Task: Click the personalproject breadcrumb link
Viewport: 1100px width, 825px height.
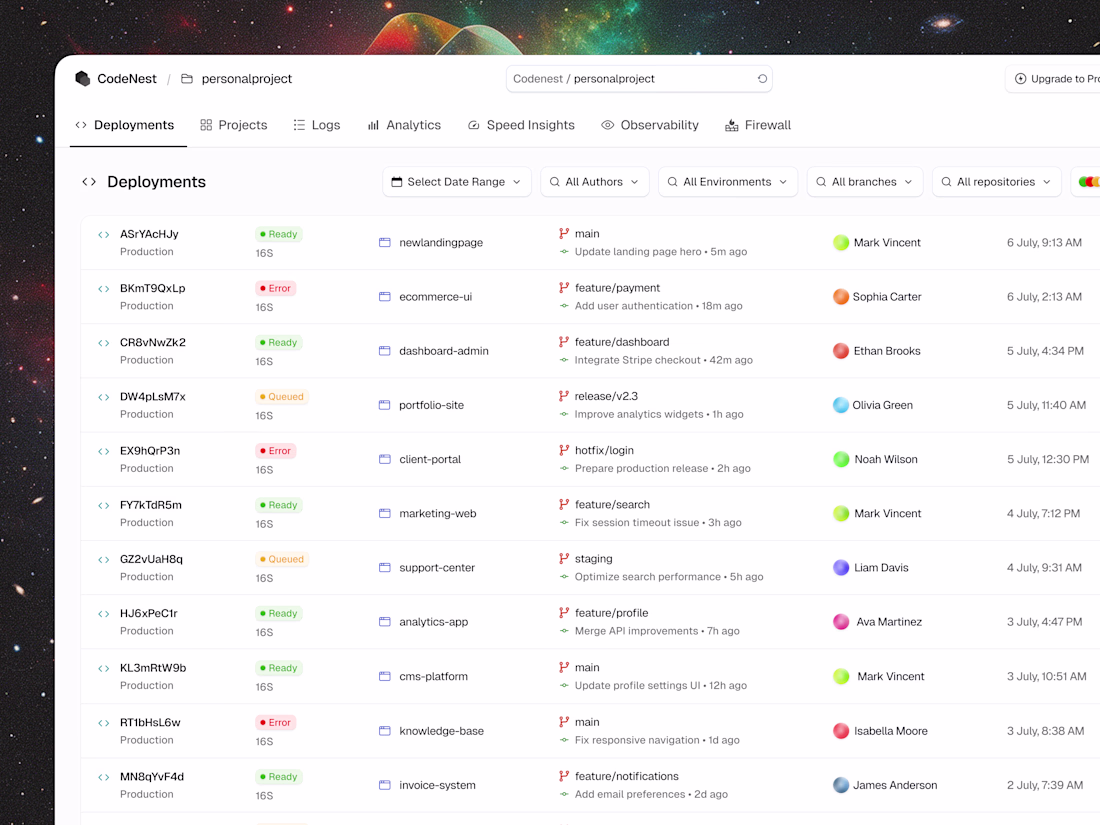Action: click(247, 79)
